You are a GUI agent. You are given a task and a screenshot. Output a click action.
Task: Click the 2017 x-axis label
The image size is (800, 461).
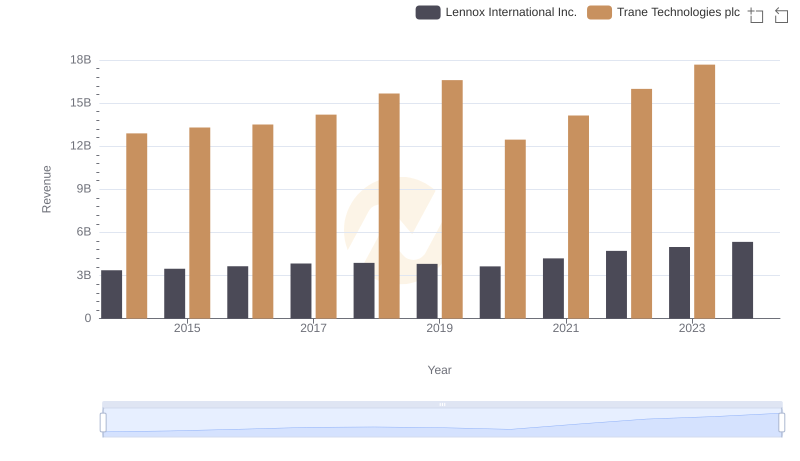coord(313,328)
